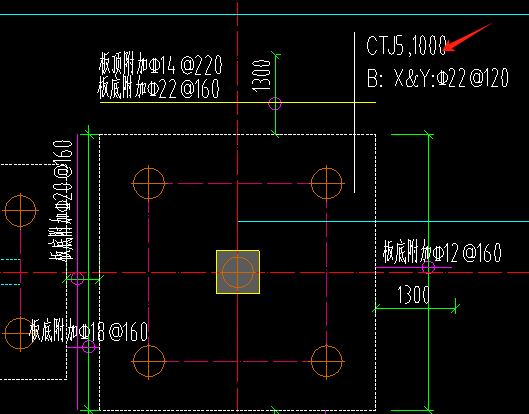Pick the magenta circle under 板底附加Φ18@160
This screenshot has height=414, width=529.
click(x=88, y=347)
